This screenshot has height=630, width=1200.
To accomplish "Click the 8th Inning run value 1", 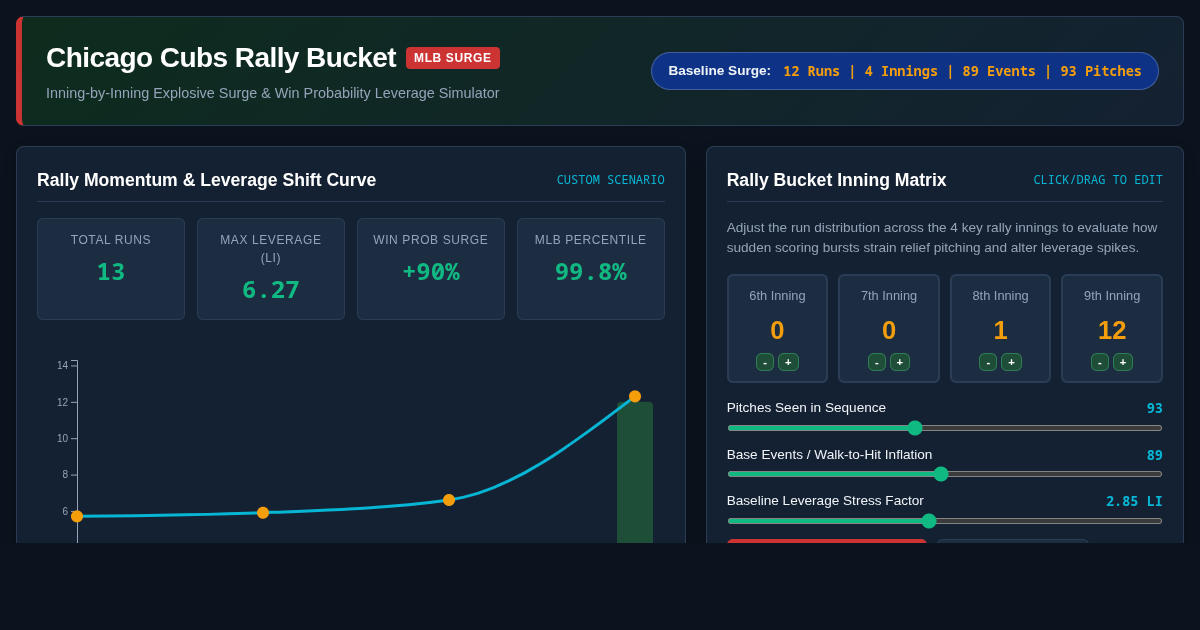I will pos(1000,330).
